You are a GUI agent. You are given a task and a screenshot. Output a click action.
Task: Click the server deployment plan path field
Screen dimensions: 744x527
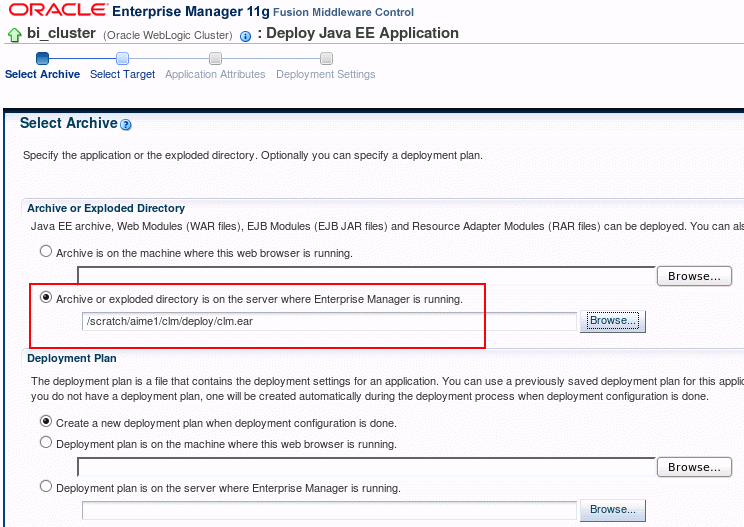pyautogui.click(x=329, y=510)
